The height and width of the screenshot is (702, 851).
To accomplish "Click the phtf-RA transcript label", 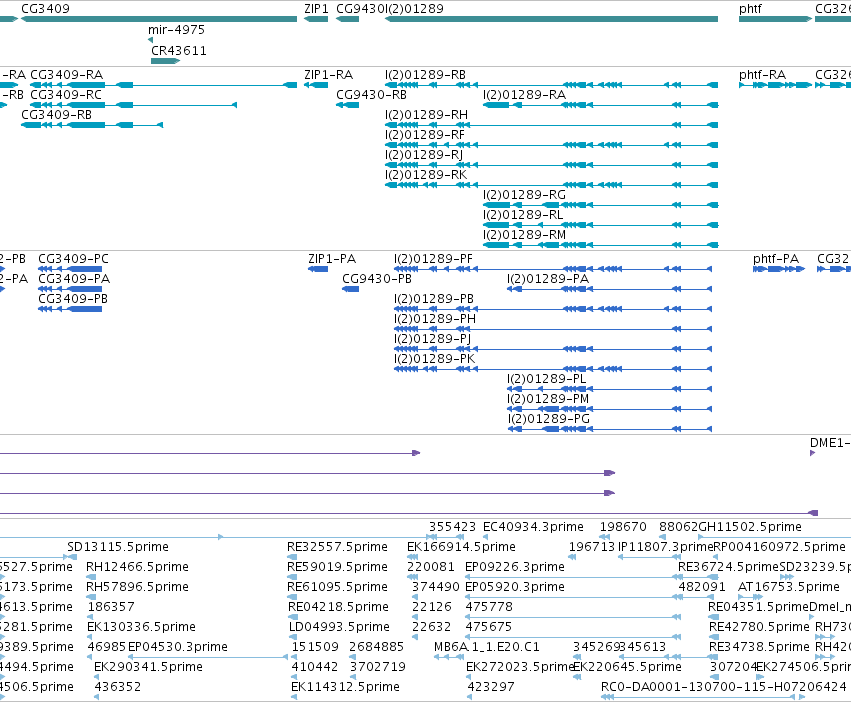I will 762,74.
